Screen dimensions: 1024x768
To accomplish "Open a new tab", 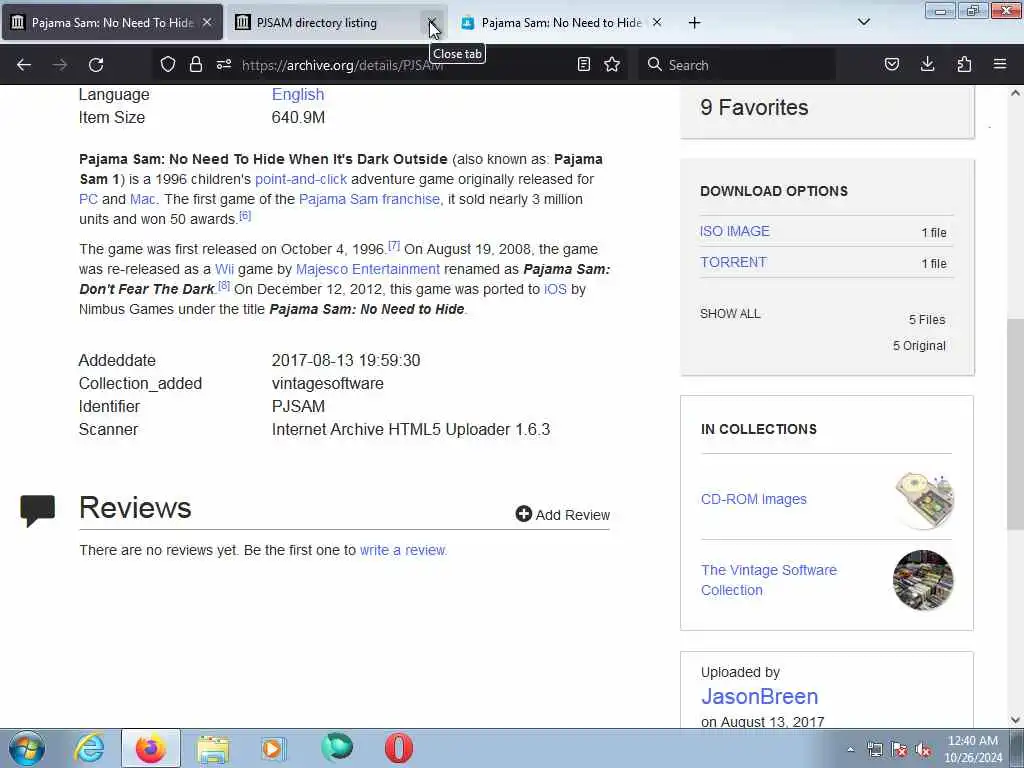I will click(x=694, y=23).
